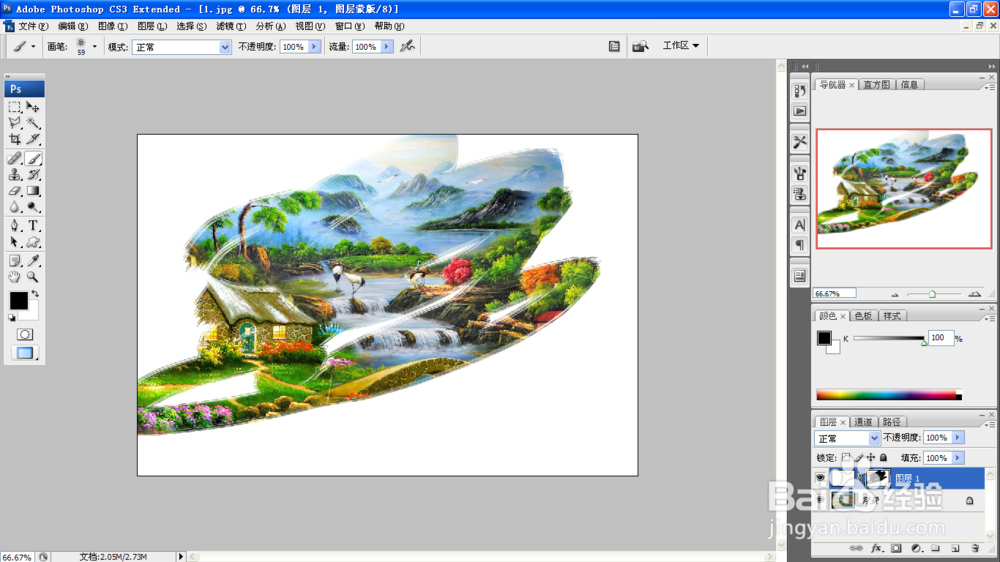Open the 窗口 menu
This screenshot has width=1000, height=562.
(349, 26)
